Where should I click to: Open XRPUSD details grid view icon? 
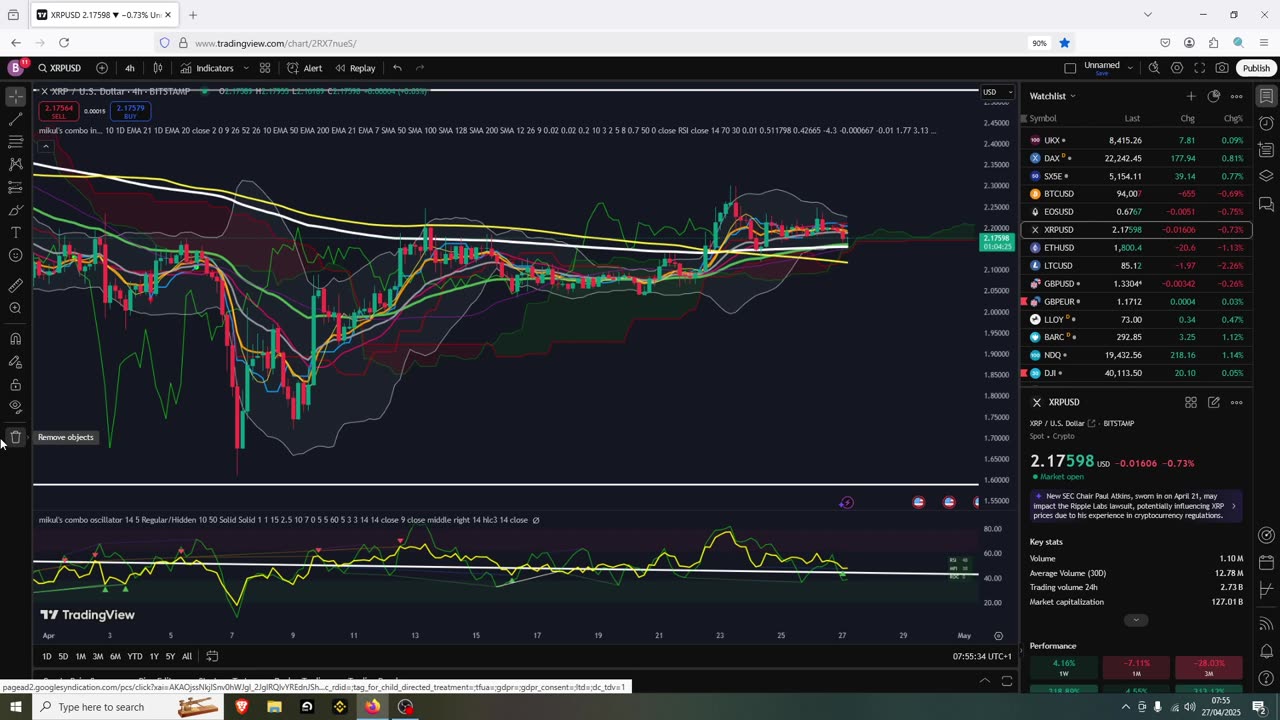1191,402
